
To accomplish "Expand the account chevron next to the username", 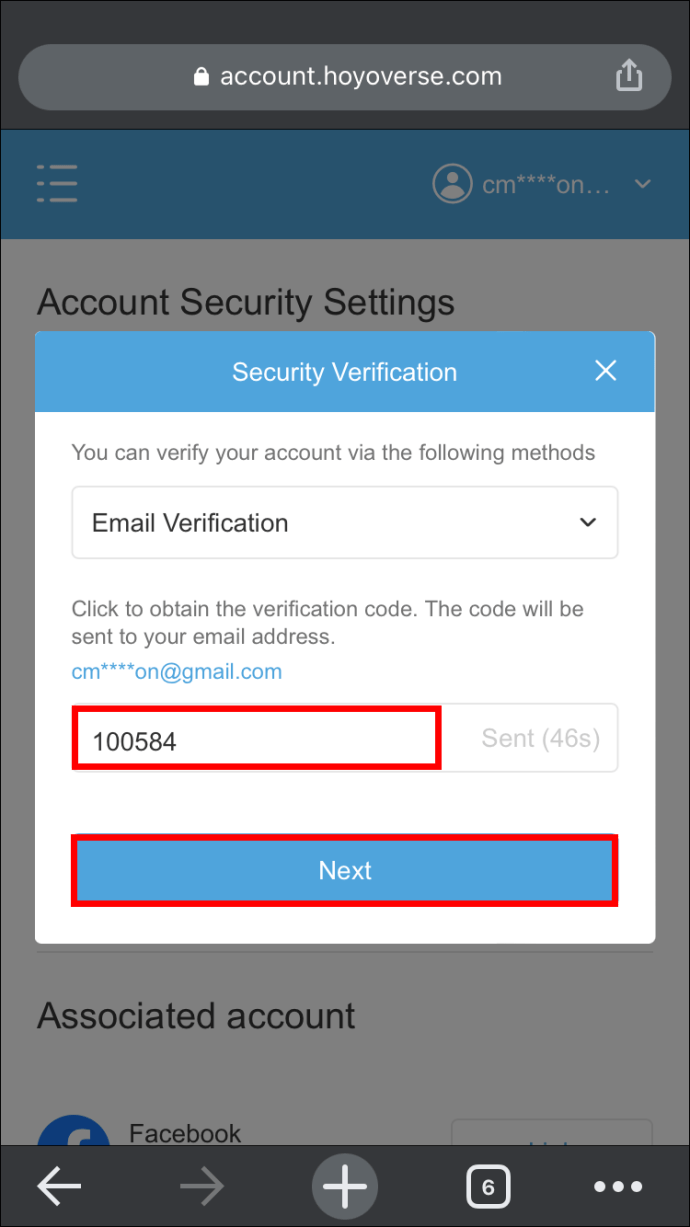I will [643, 184].
